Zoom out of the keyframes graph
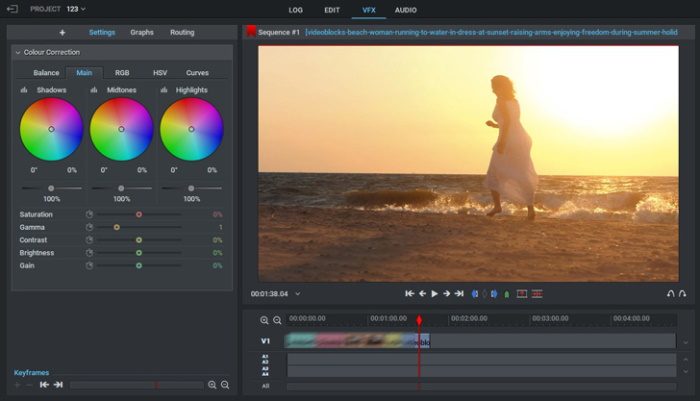This screenshot has width=700, height=401. pos(225,385)
